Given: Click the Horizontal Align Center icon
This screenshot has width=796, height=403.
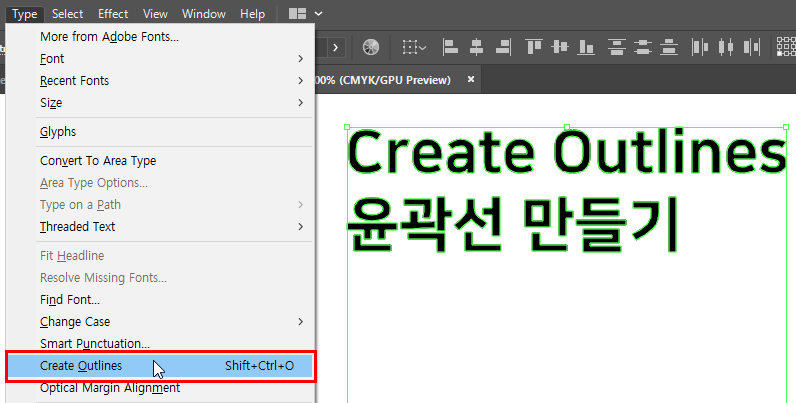Looking at the screenshot, I should (477, 47).
